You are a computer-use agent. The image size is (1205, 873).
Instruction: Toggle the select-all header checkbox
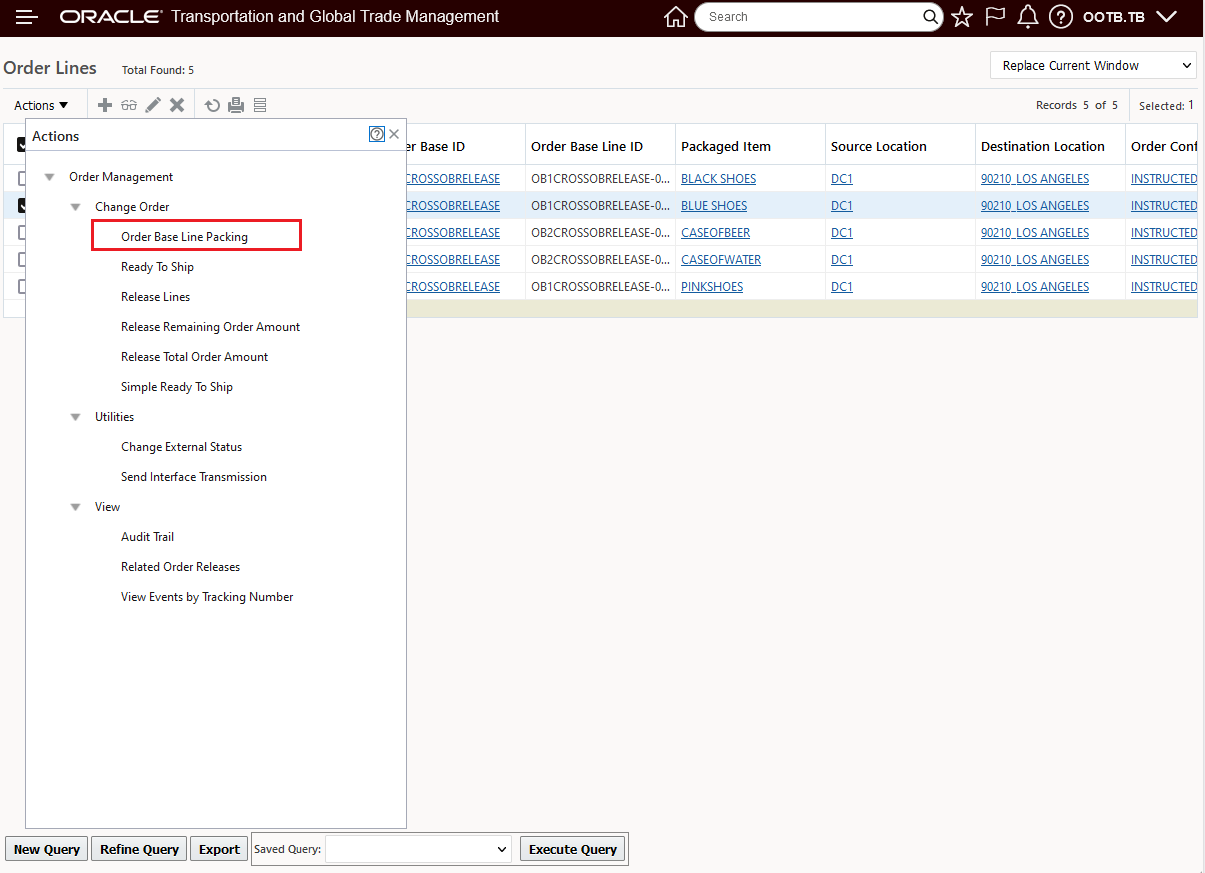point(21,146)
